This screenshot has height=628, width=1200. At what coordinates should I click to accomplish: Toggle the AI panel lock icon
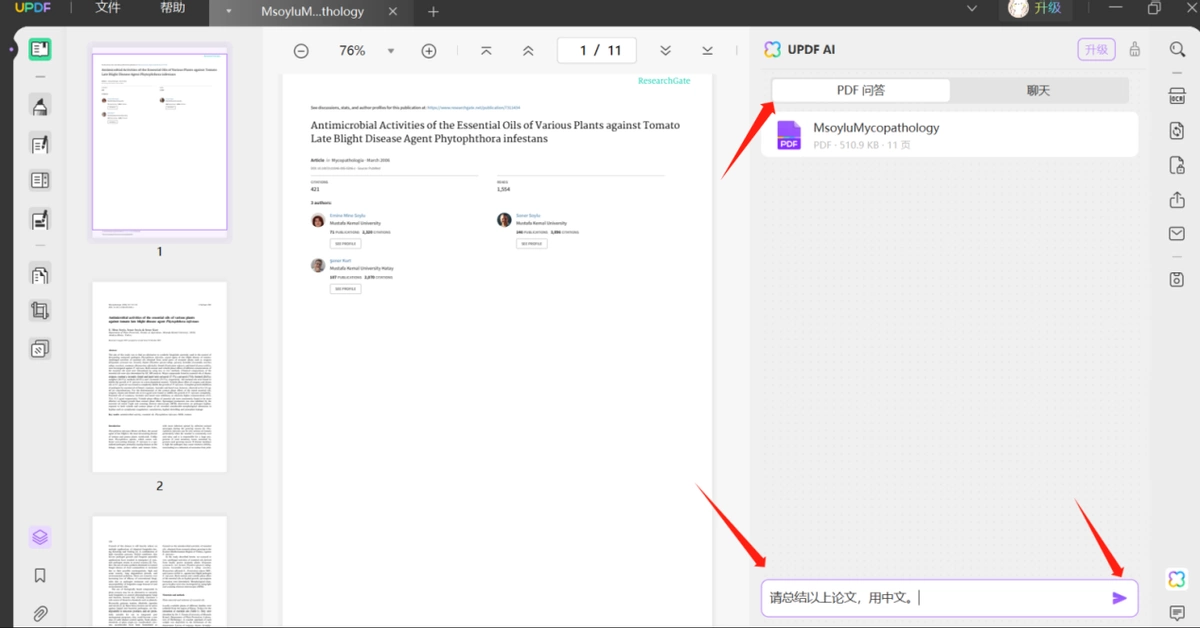[1135, 49]
